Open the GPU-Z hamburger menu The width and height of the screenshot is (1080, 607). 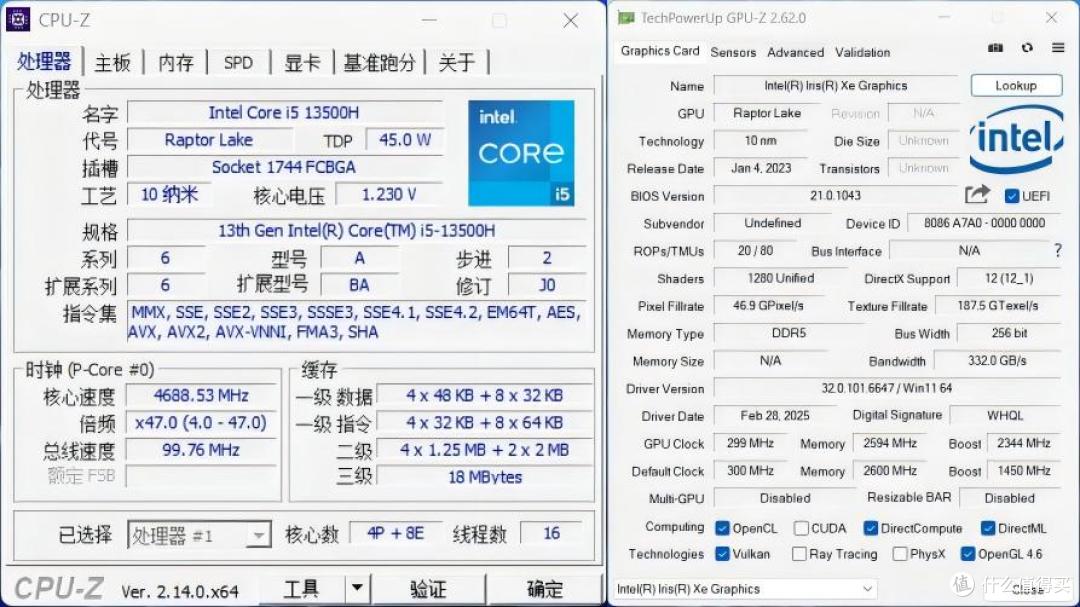pyautogui.click(x=1058, y=48)
